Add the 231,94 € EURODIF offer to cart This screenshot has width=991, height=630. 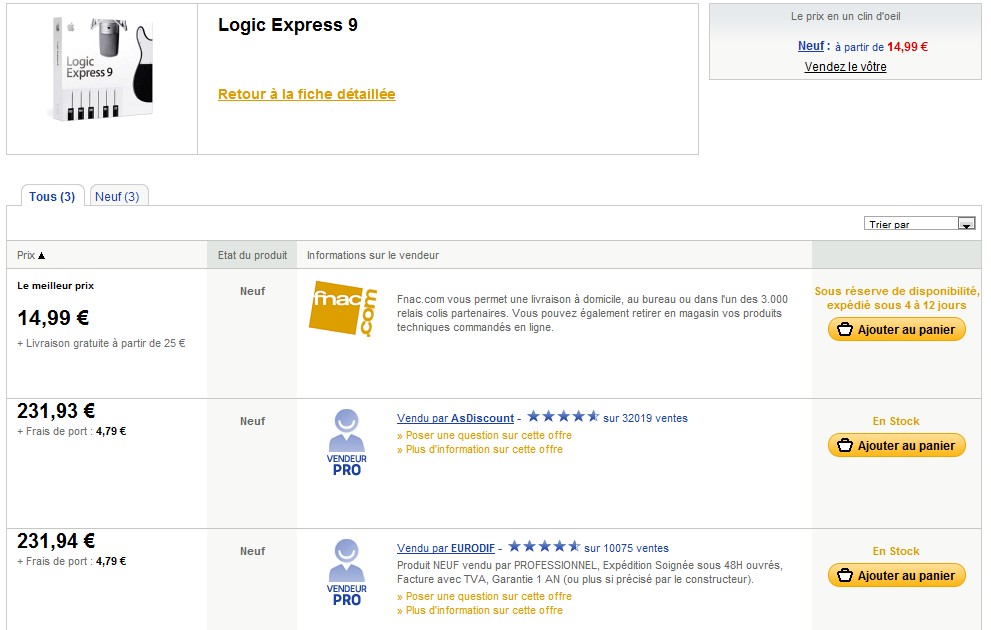(x=897, y=576)
